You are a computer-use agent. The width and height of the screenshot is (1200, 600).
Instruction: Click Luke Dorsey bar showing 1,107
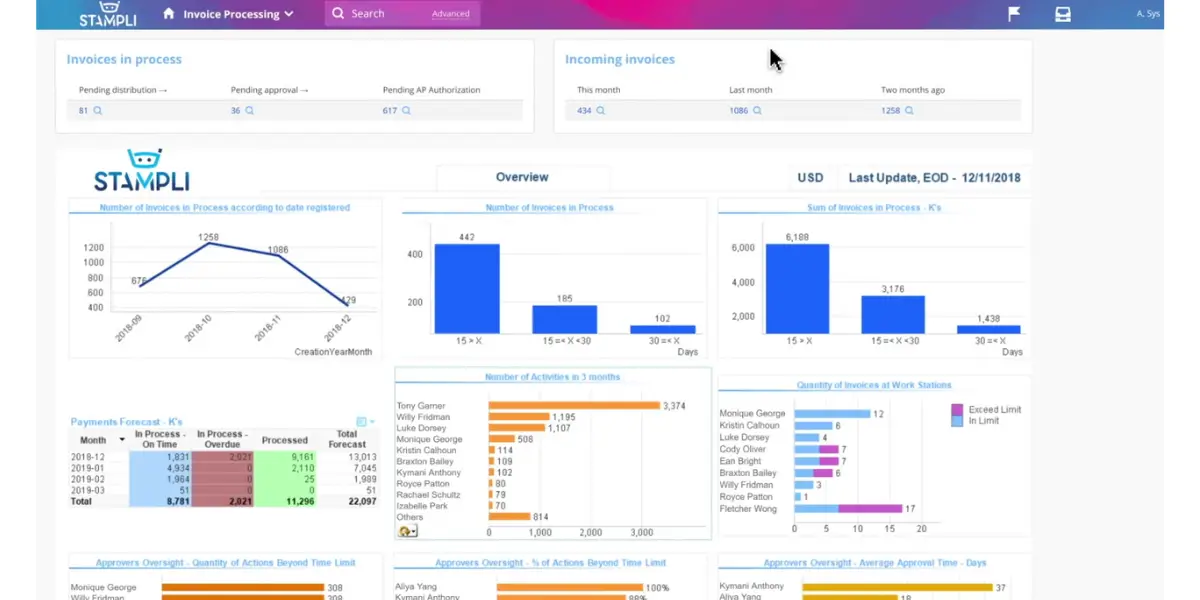517,428
